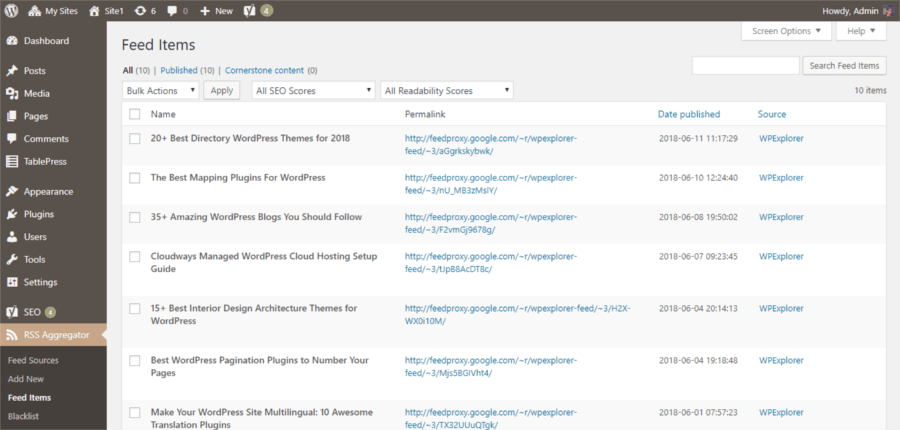The image size is (900, 430).
Task: Click Howdy, Admin account text
Action: 850,11
